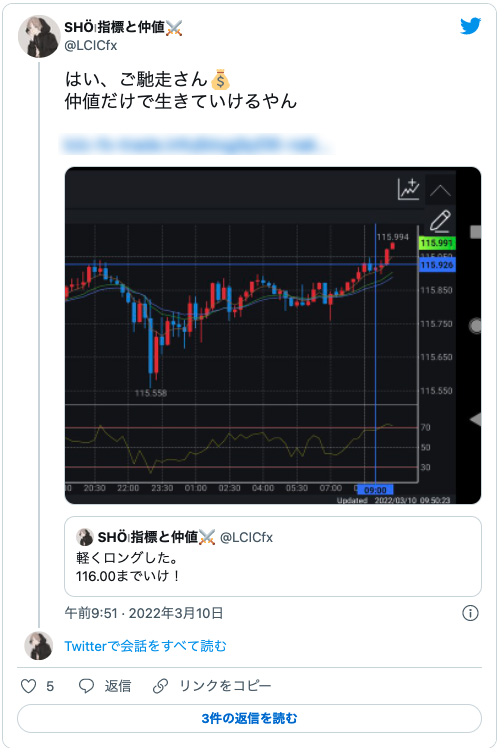Click the 3件の返信を読む button
Screen dimensions: 504x753
click(x=249, y=718)
